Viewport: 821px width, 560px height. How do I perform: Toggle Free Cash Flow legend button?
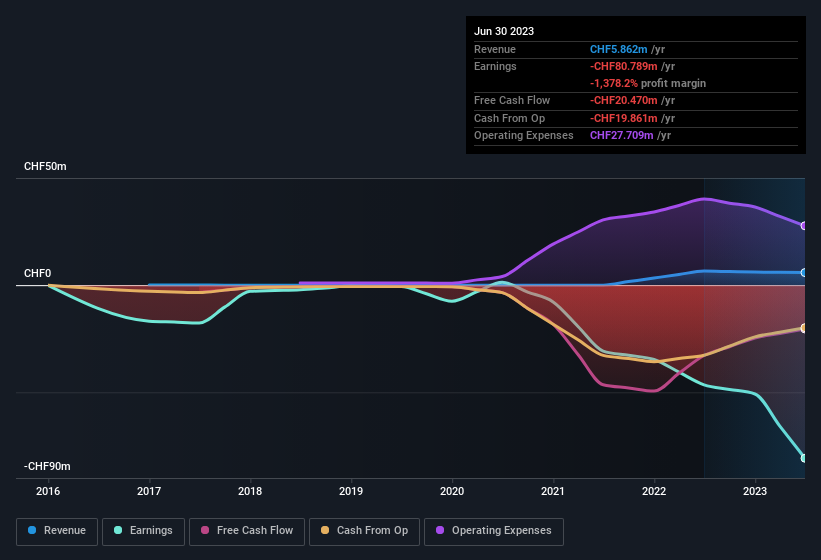247,531
